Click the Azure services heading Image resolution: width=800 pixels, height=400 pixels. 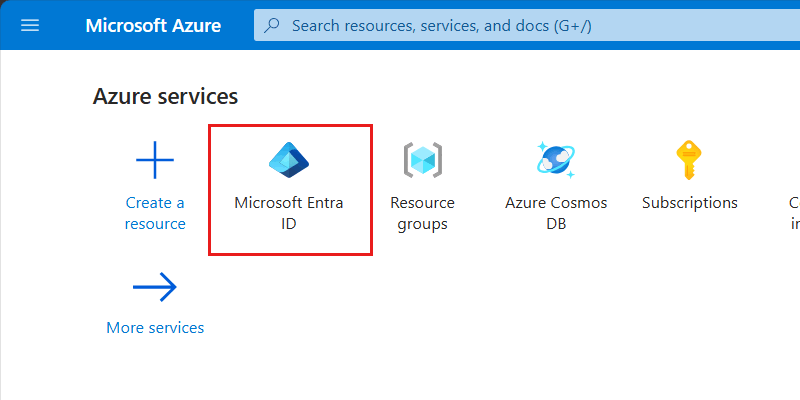(165, 96)
